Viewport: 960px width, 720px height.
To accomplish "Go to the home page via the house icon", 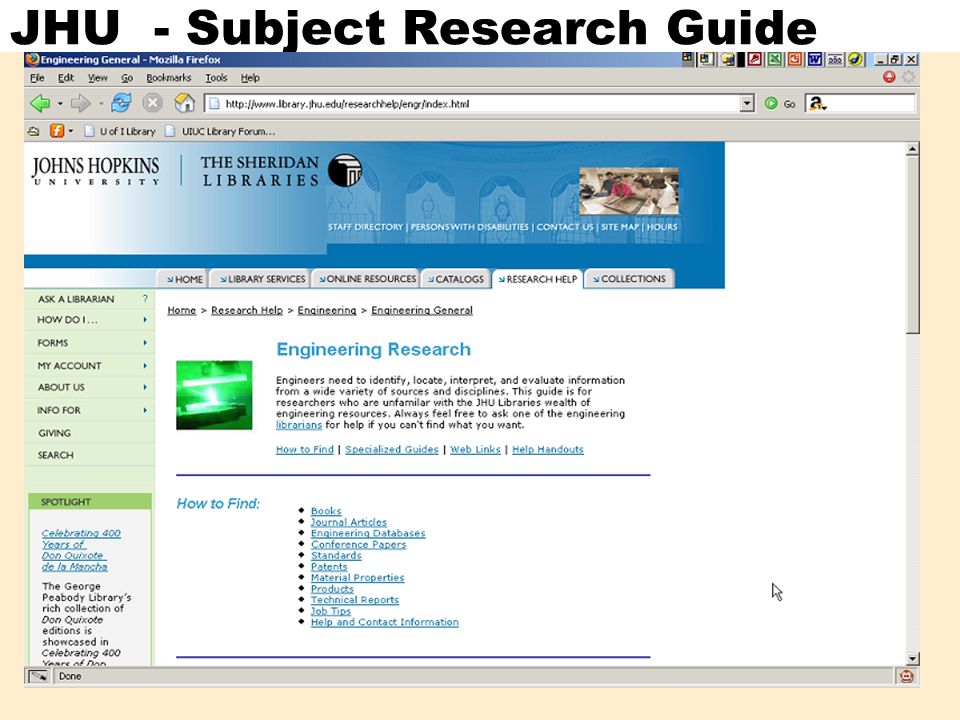I will pos(184,103).
